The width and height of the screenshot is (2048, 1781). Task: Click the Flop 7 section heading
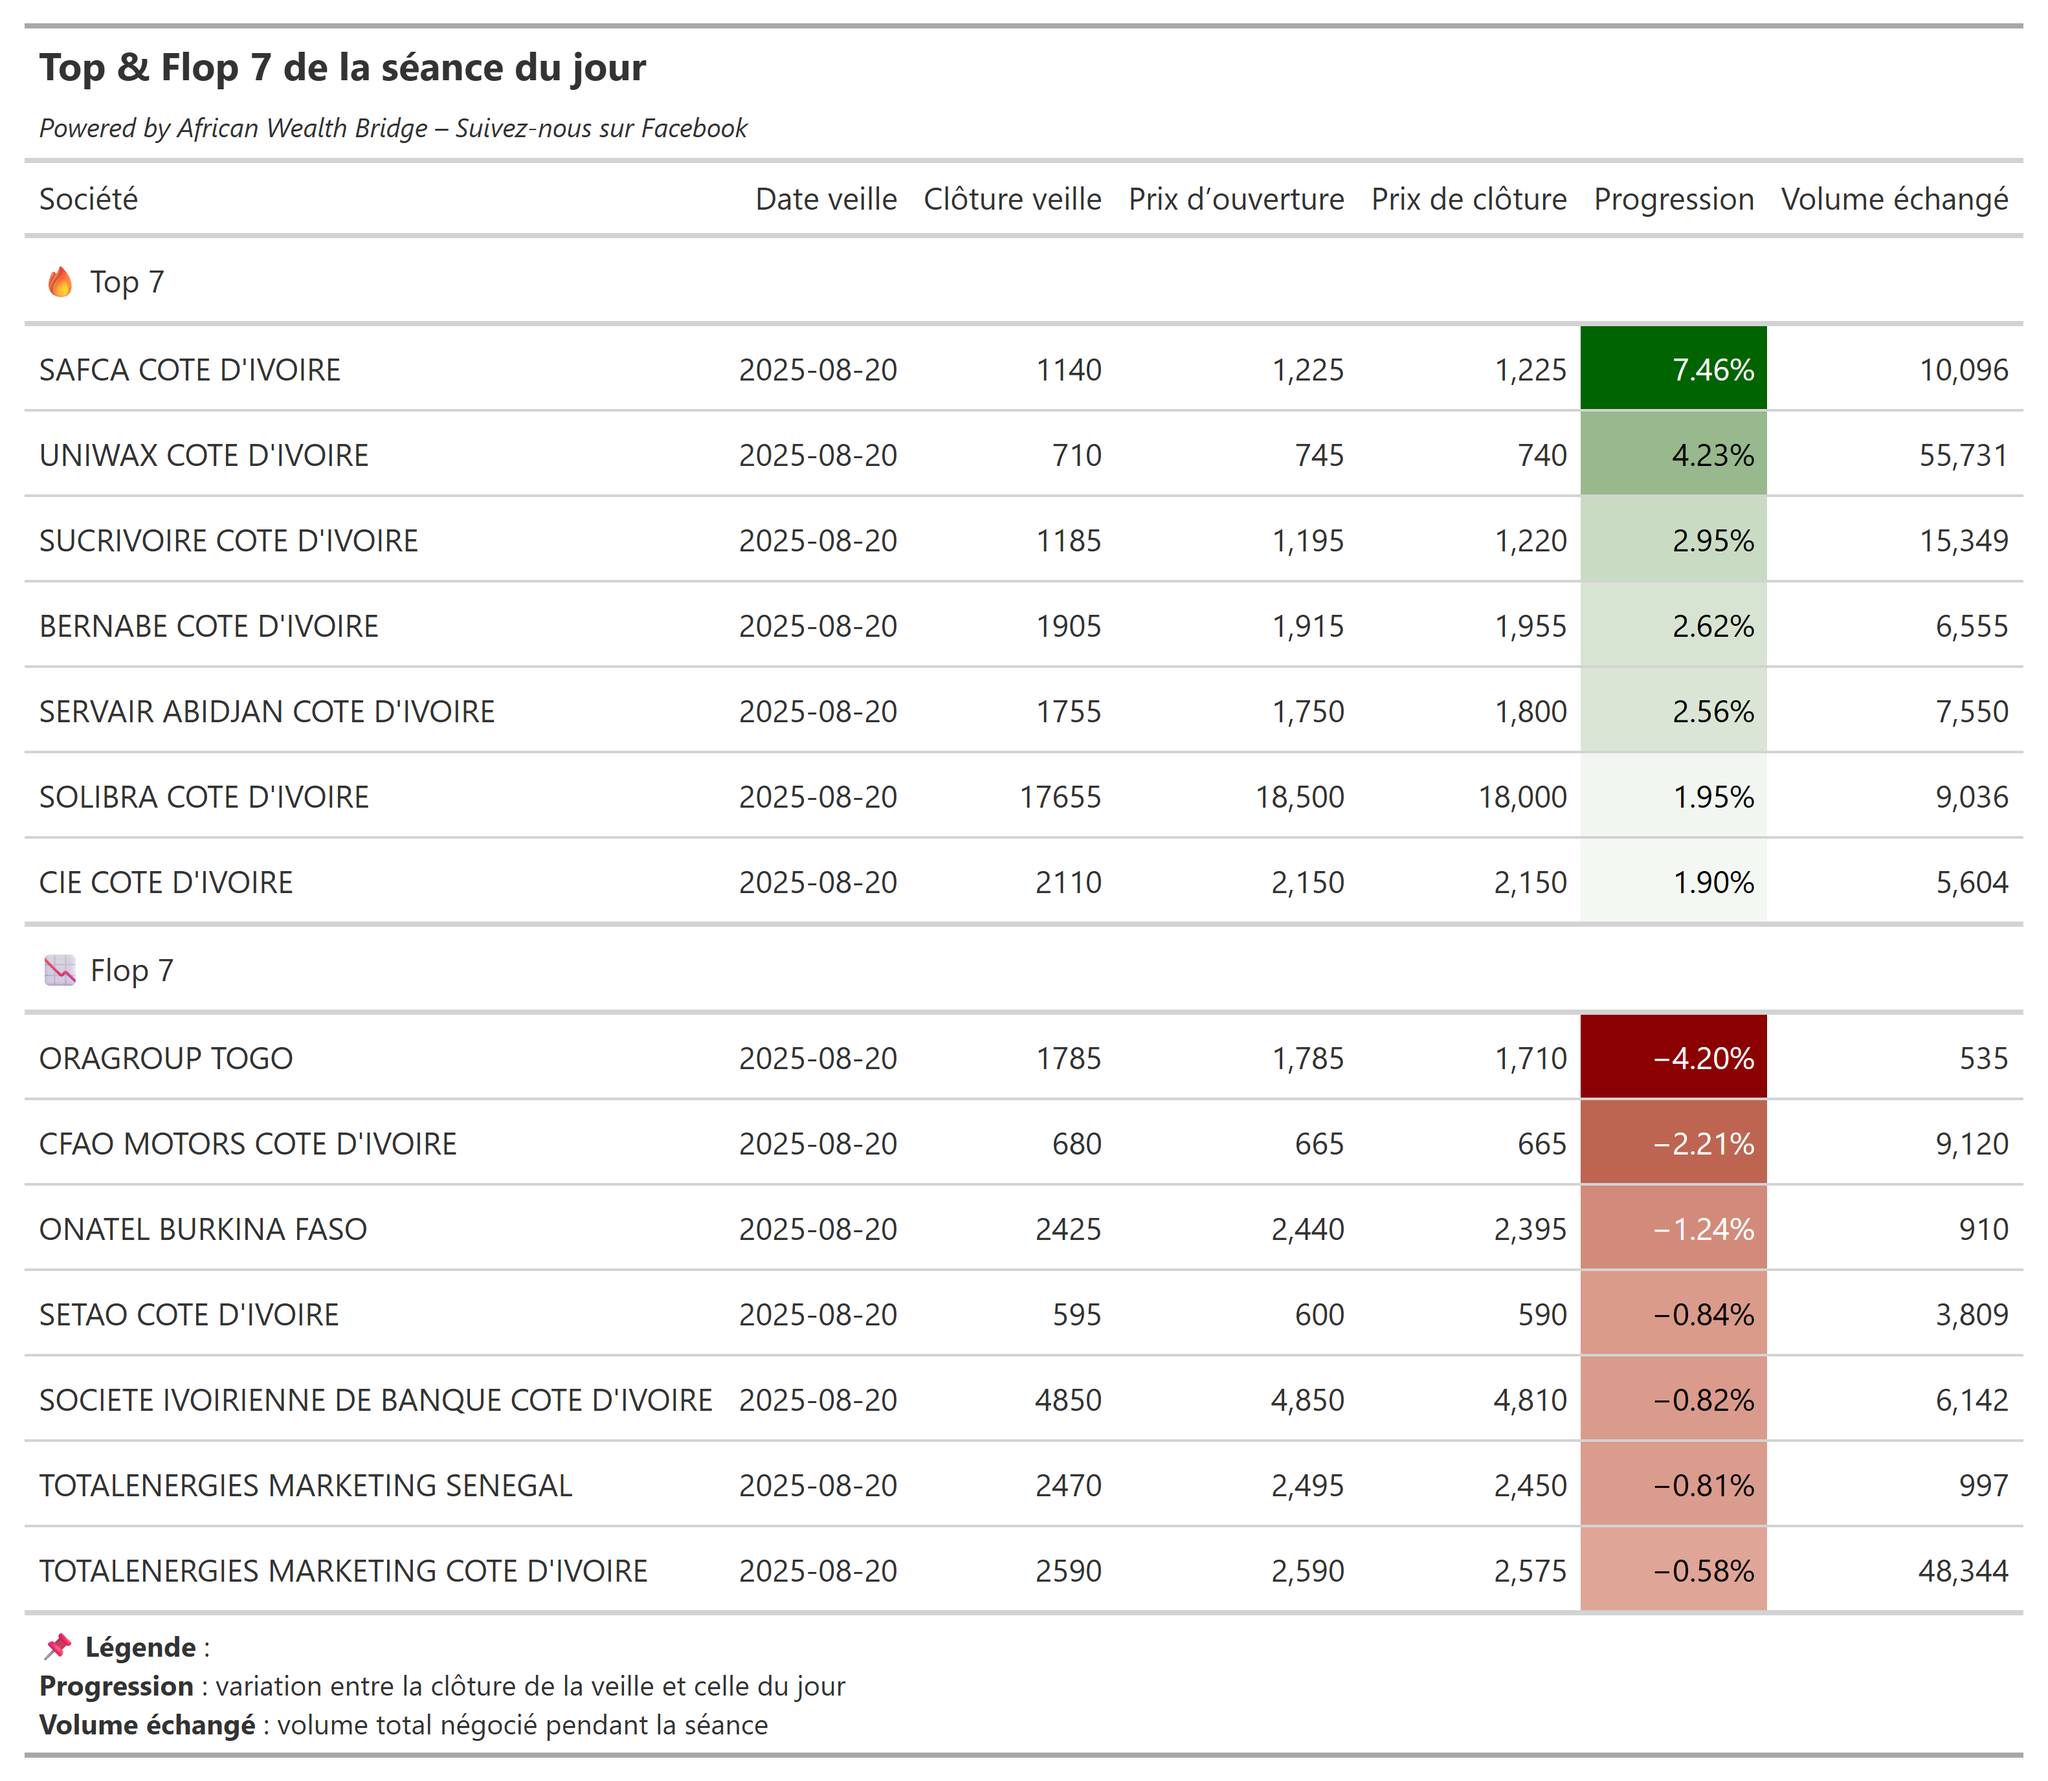point(132,970)
